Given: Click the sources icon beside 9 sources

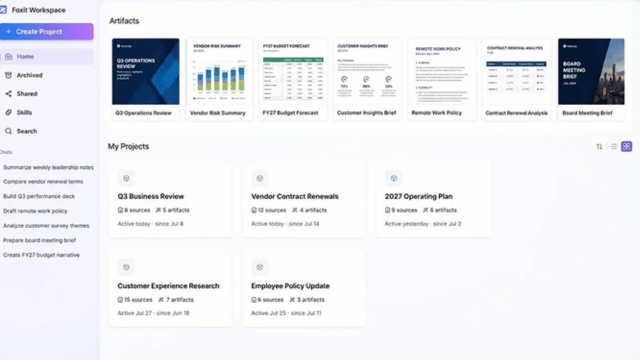Looking at the screenshot, I should click(387, 210).
